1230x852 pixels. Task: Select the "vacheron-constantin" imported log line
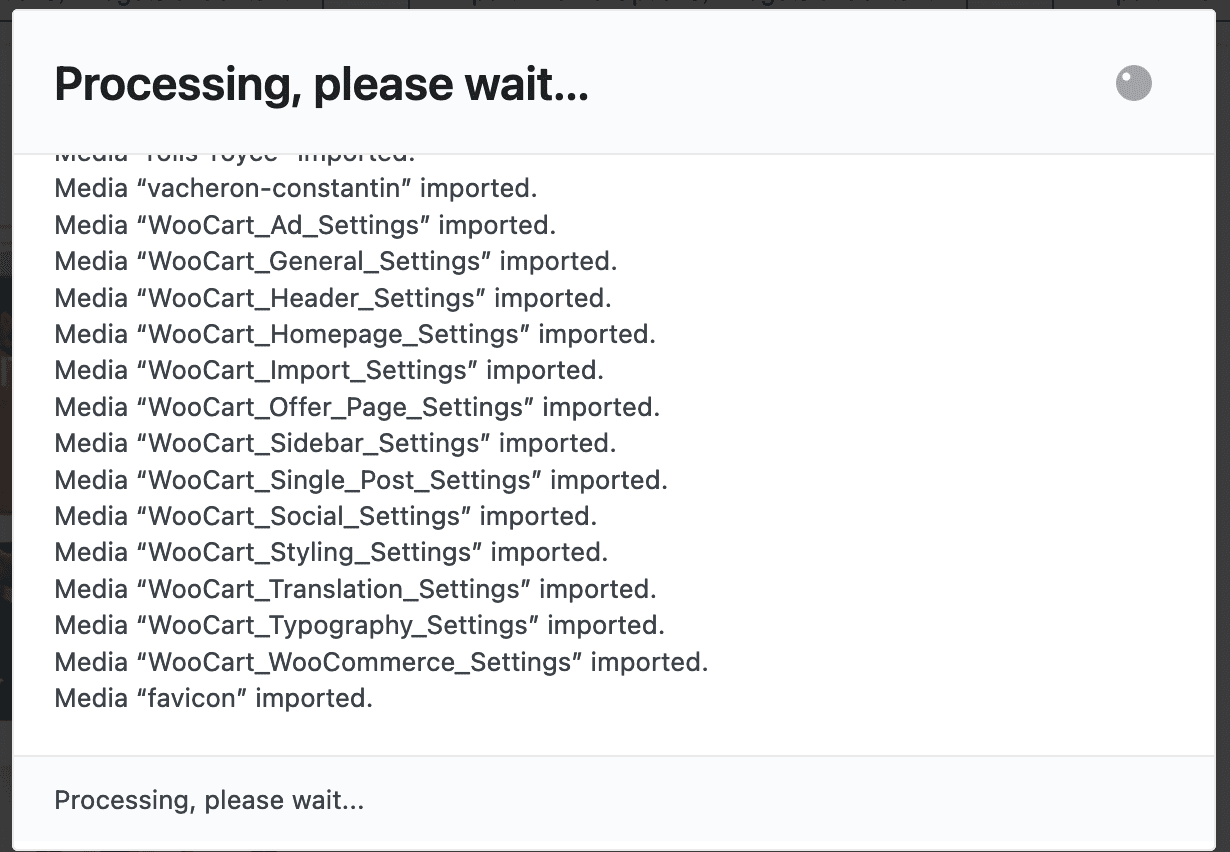pyautogui.click(x=296, y=188)
